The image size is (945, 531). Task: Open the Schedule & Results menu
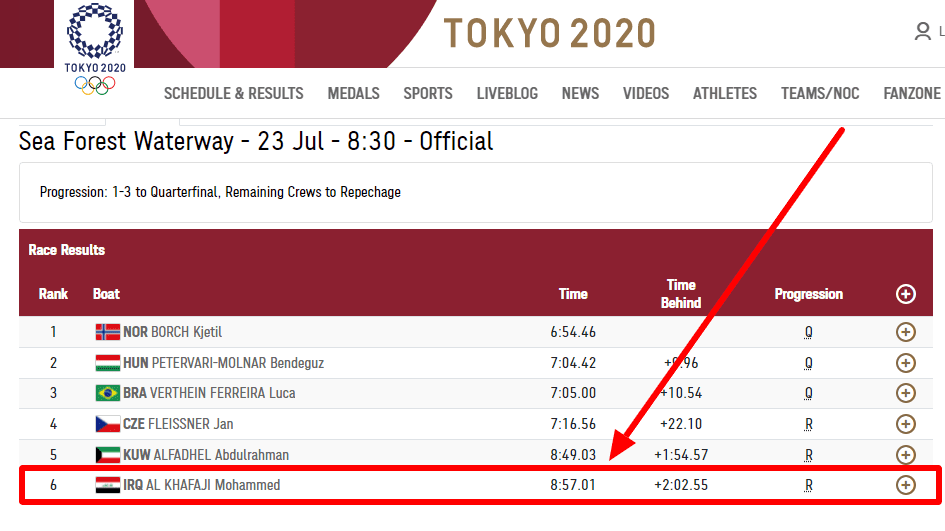233,93
